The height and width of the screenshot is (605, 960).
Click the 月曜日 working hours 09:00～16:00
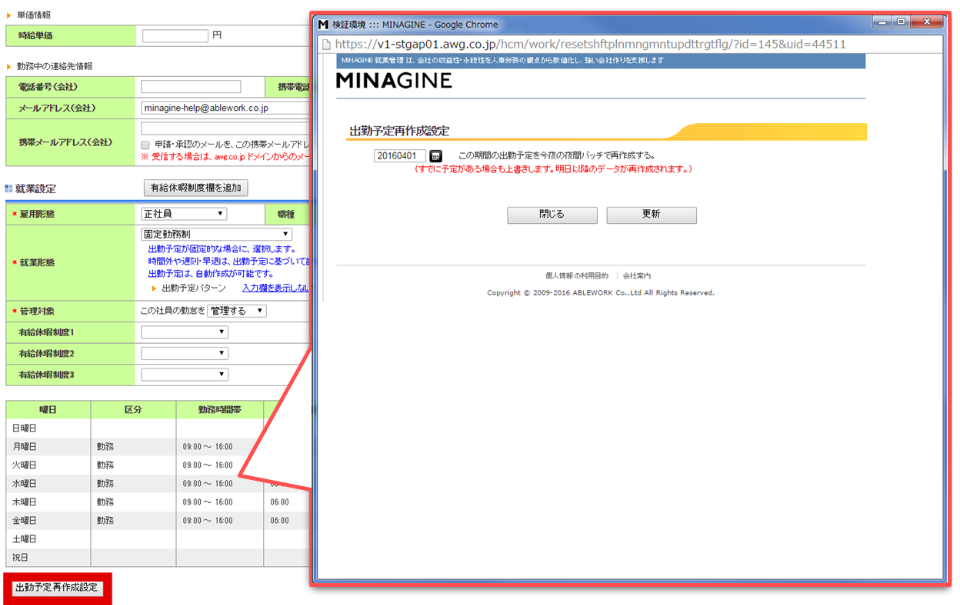pos(208,447)
